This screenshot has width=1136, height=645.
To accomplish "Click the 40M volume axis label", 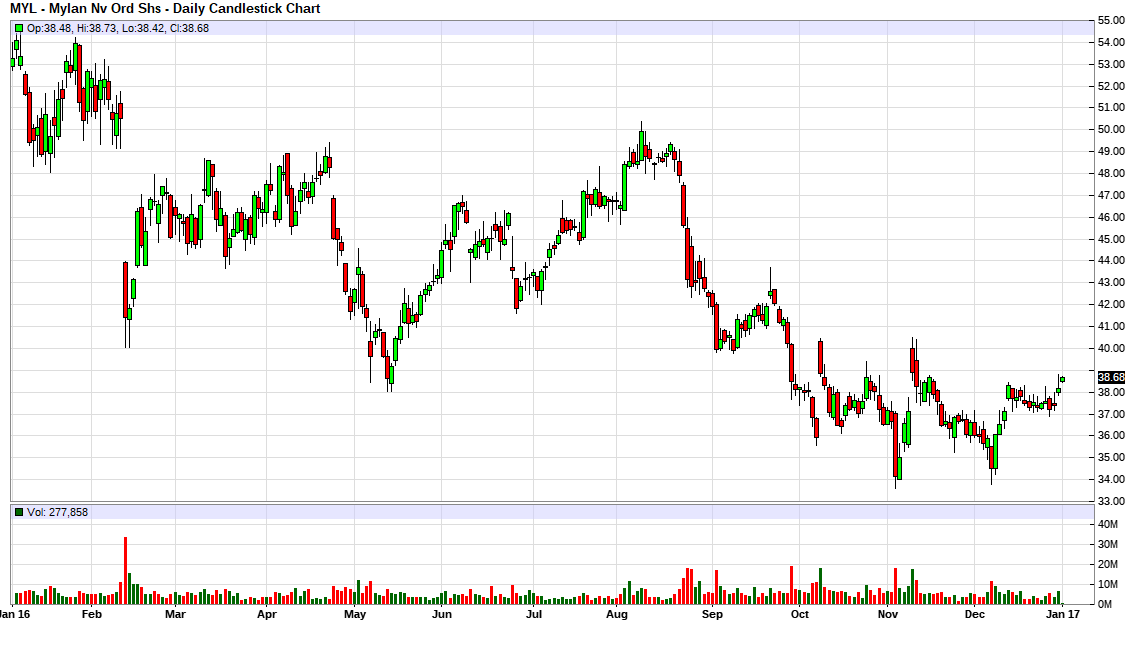I will [x=1107, y=524].
